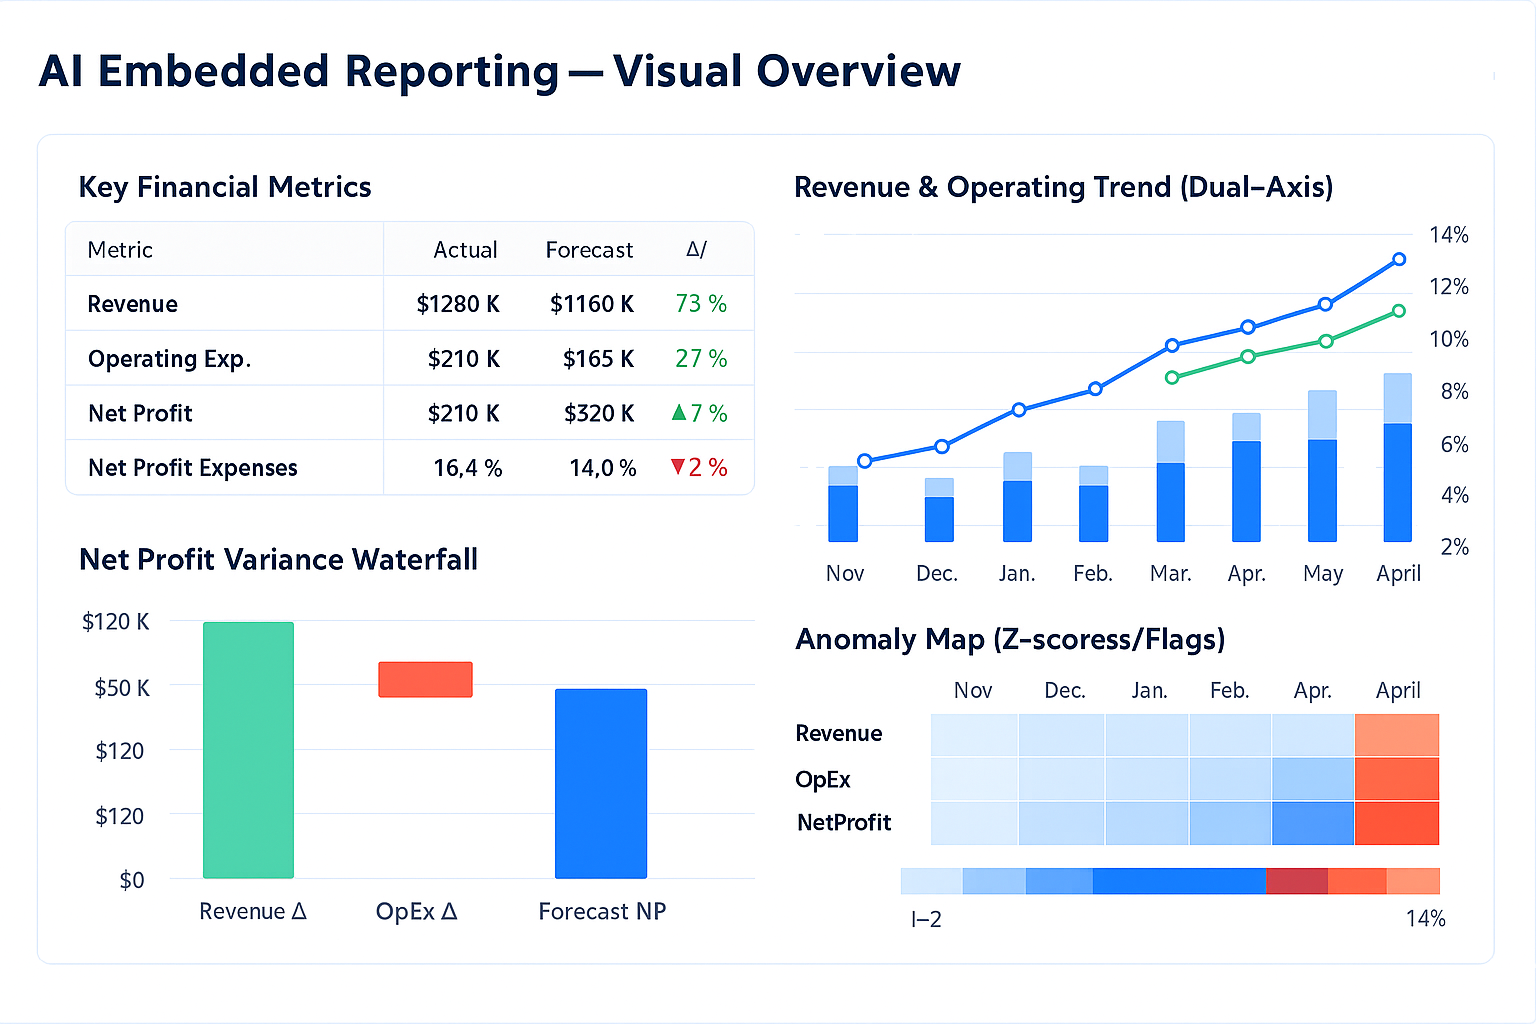Click the "Operating Exp." row label

tap(169, 359)
